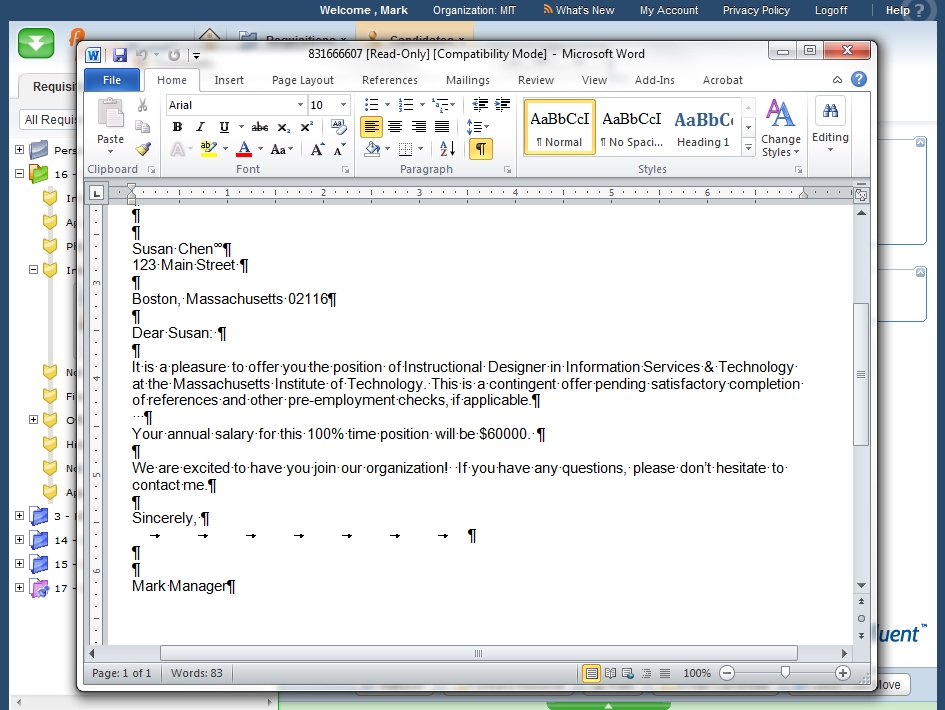This screenshot has height=710, width=945.
Task: Click the Italic formatting icon
Action: pos(200,127)
